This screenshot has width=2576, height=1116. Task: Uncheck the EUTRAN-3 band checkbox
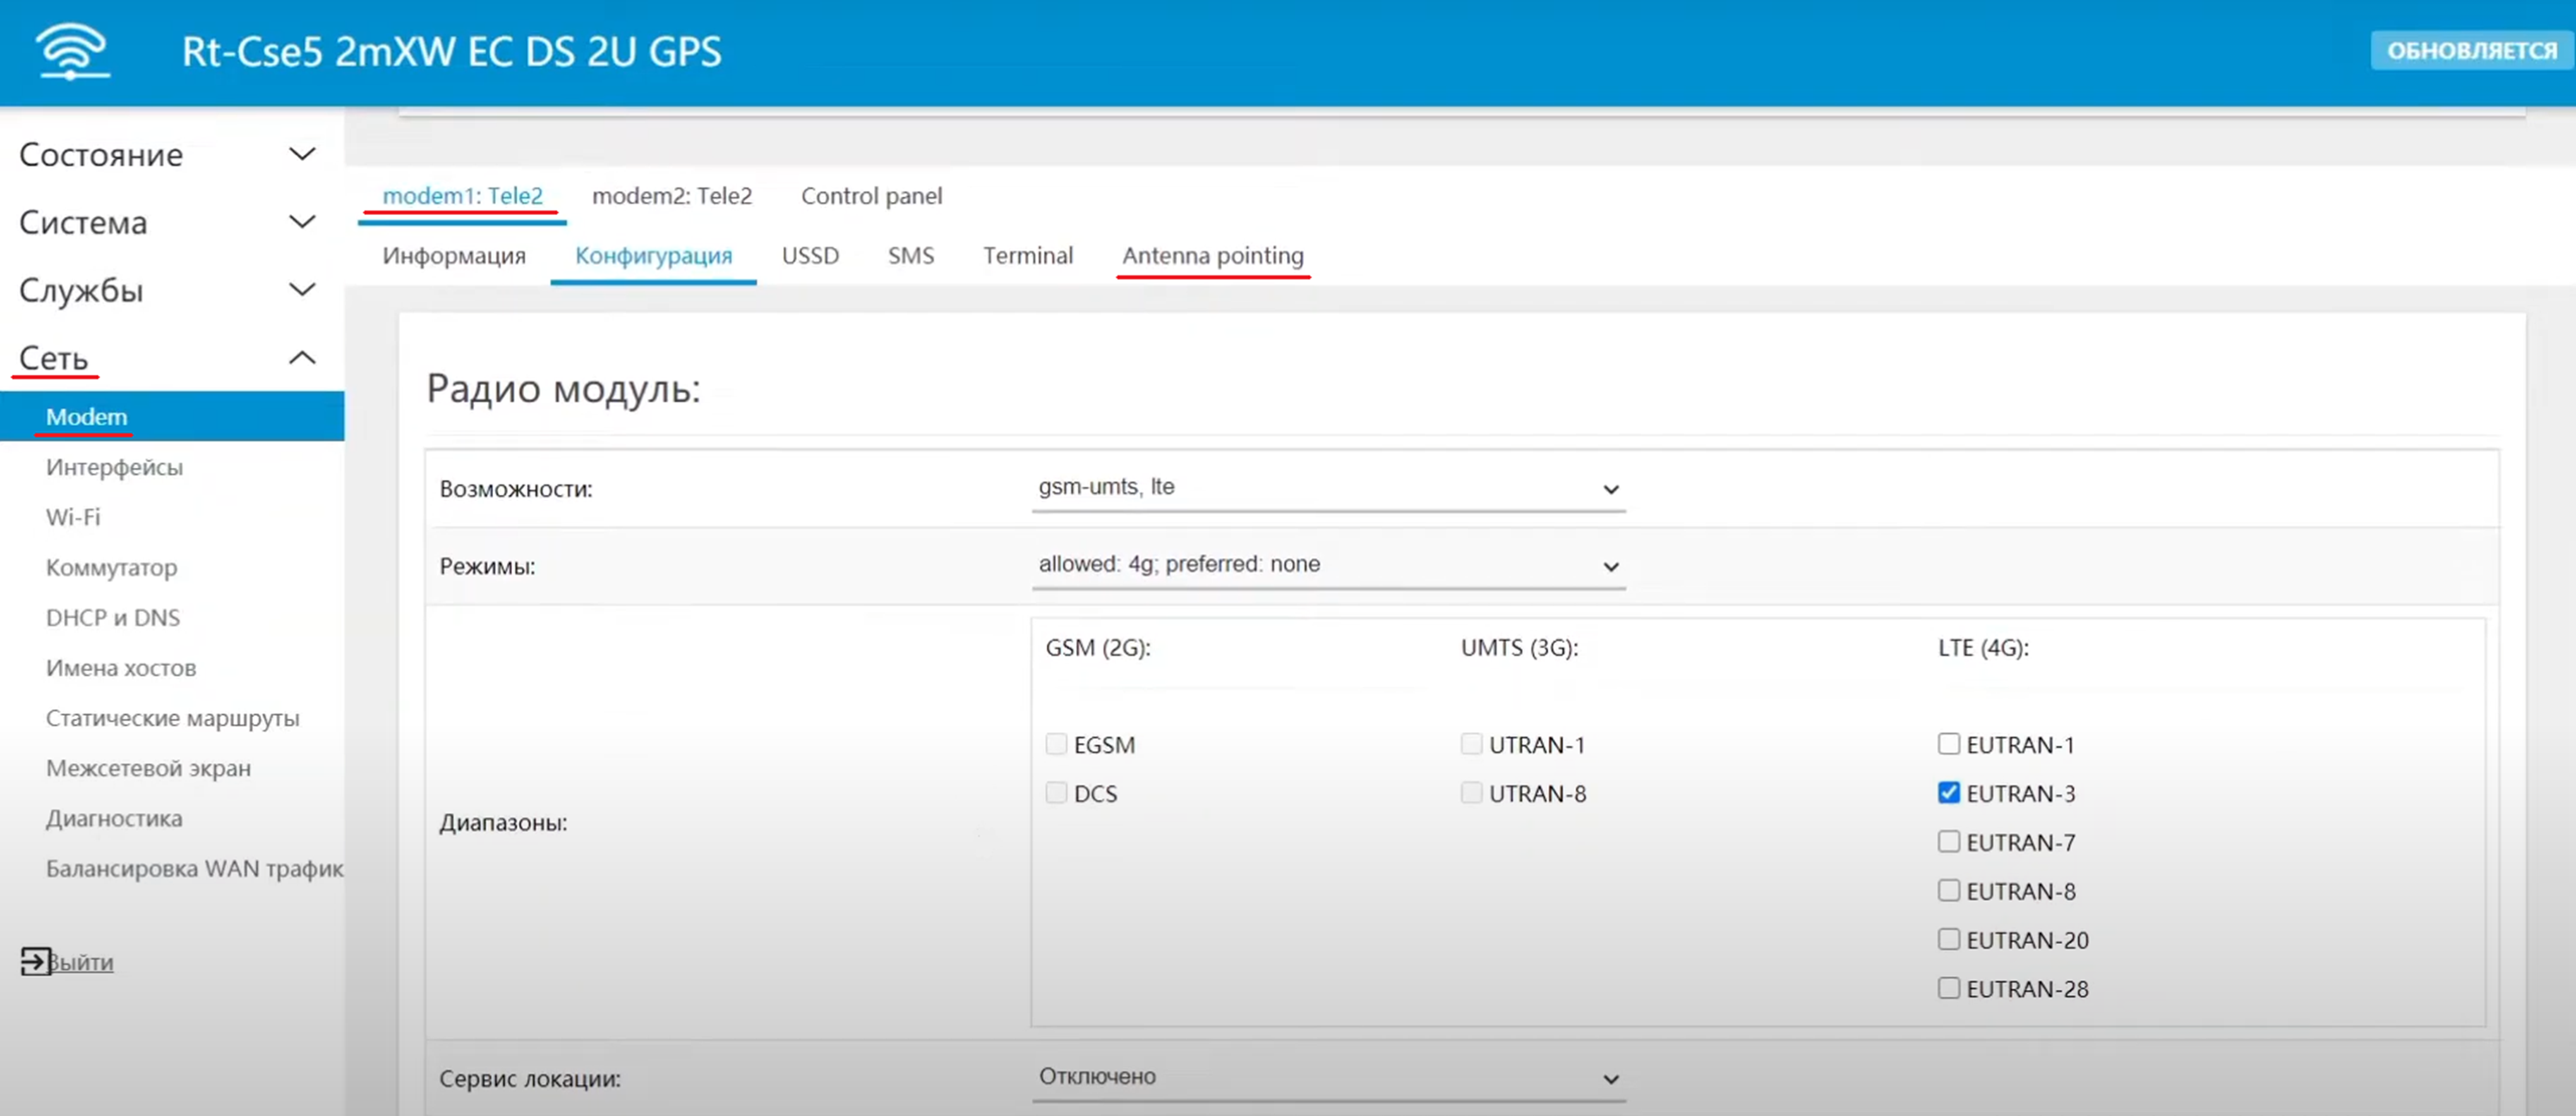(x=1948, y=793)
